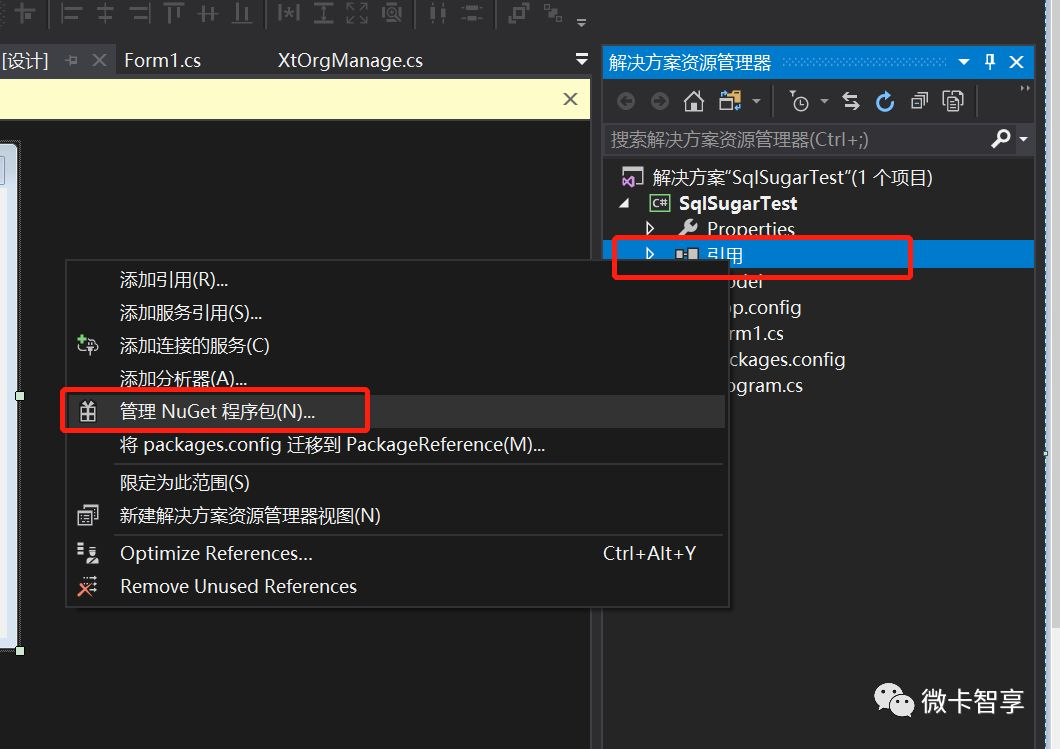Expand the 引用 references node
The width and height of the screenshot is (1060, 749).
click(650, 254)
